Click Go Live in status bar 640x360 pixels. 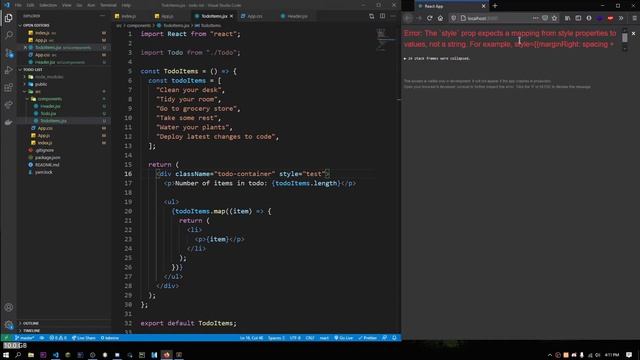pos(344,338)
